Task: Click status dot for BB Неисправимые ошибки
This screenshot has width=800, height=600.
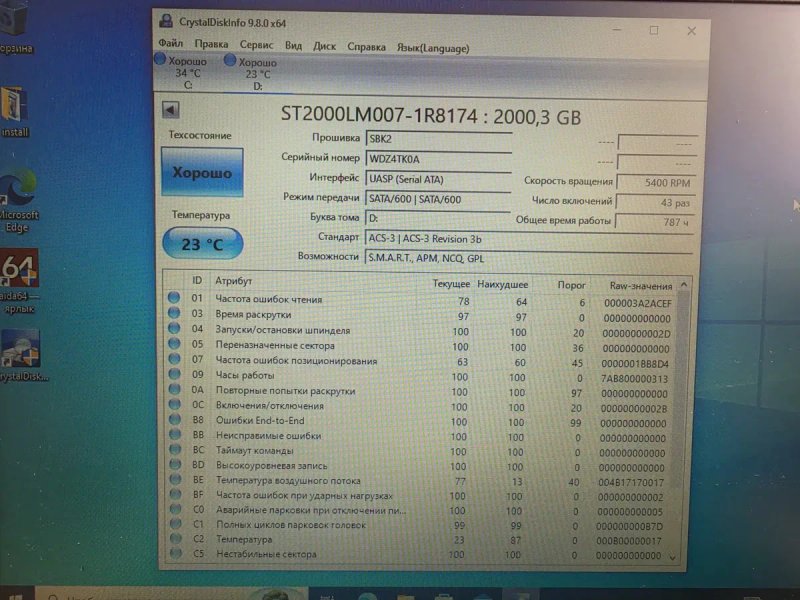Action: pos(175,434)
